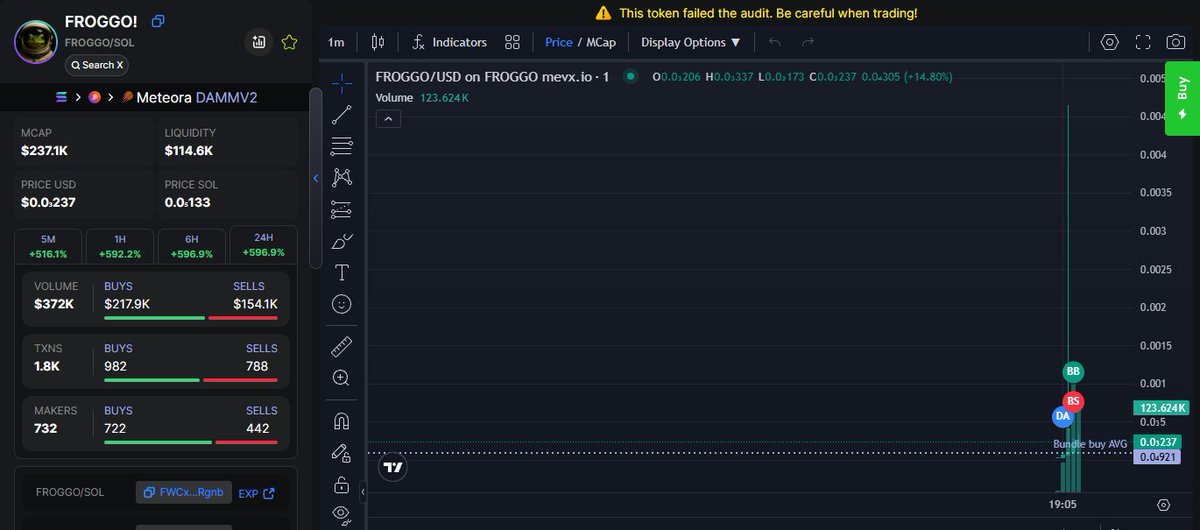
Task: Redo last chart action
Action: (x=808, y=42)
